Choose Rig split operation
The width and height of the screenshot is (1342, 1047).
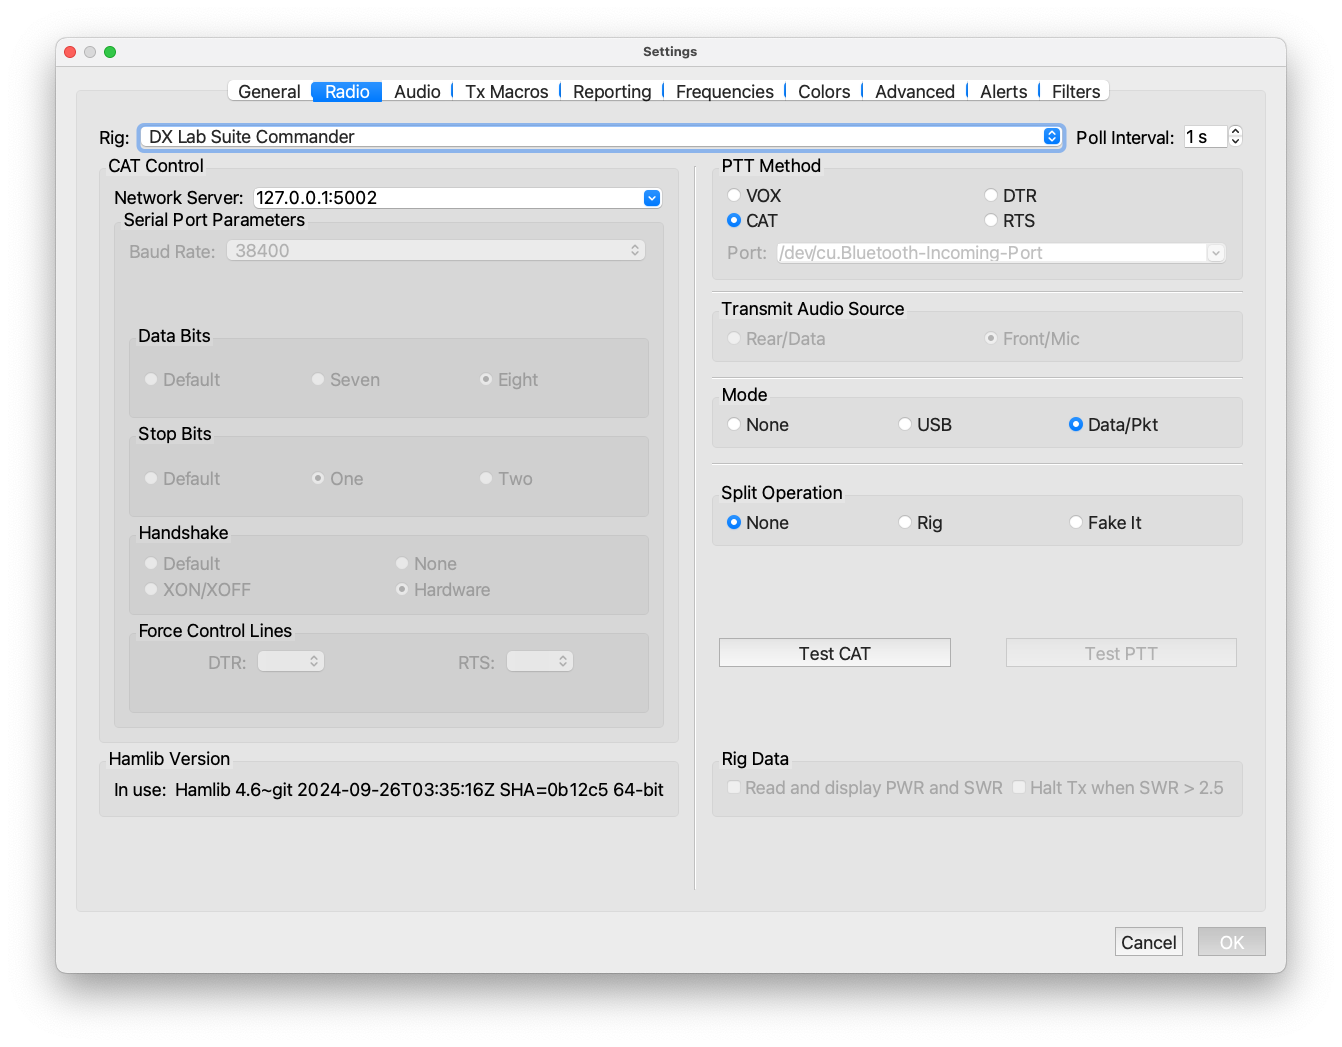click(x=905, y=523)
